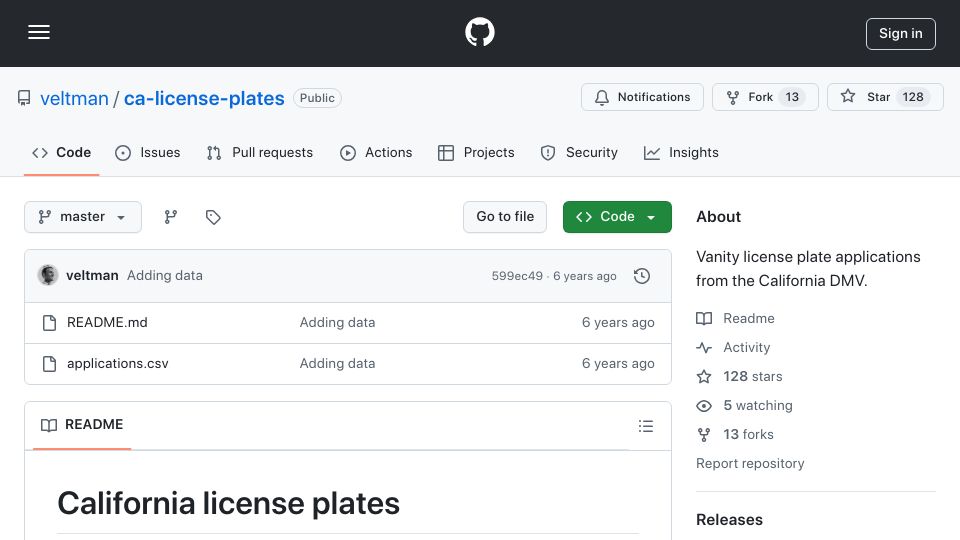Click the README.md file icon
Viewport: 960px width, 540px height.
coord(49,323)
